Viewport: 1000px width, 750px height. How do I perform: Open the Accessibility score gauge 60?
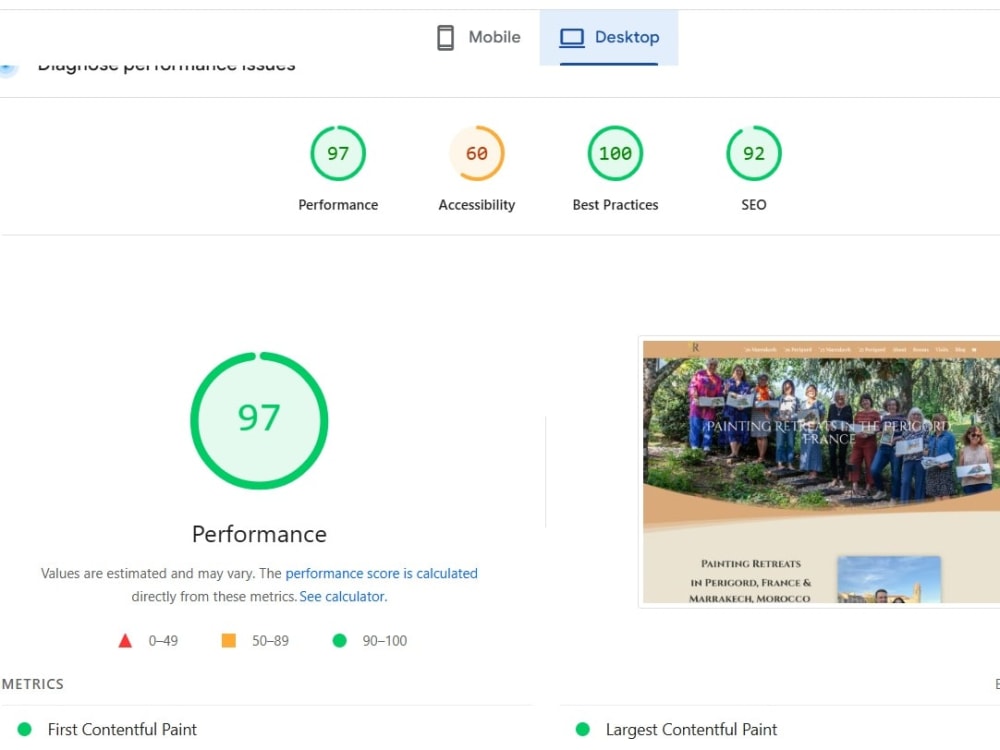[x=476, y=153]
